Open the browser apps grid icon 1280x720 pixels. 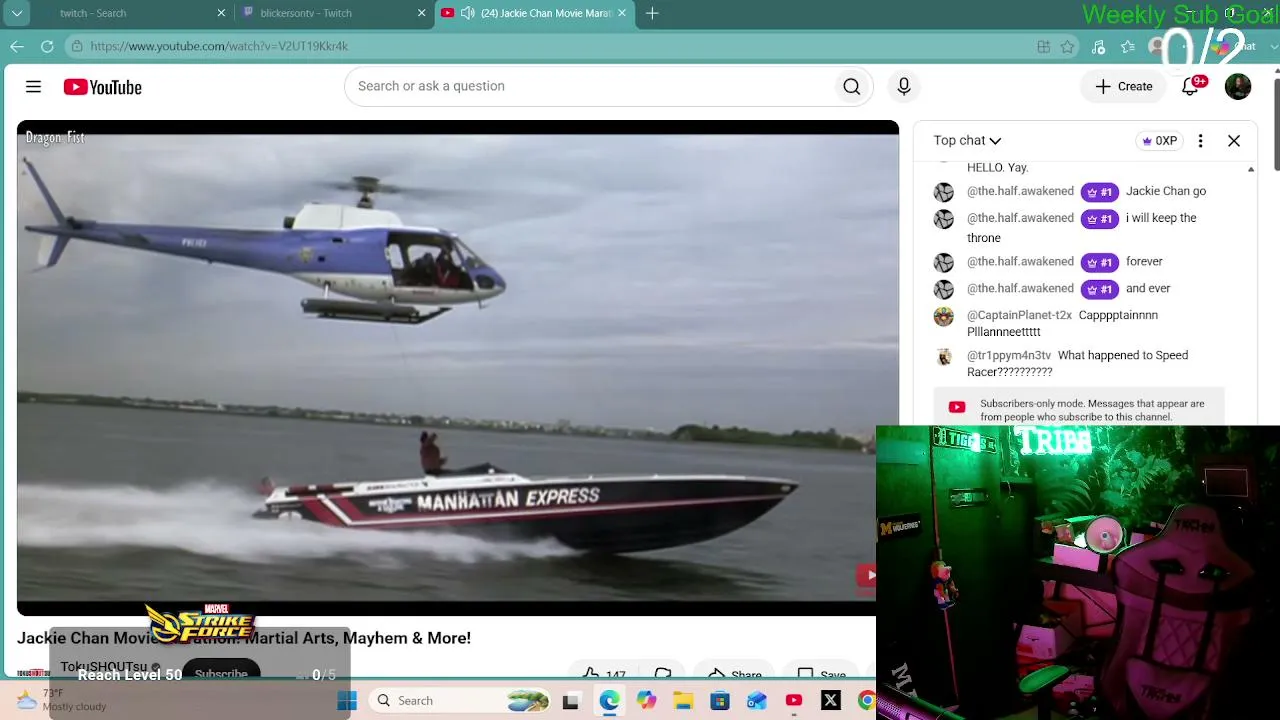coord(1043,46)
